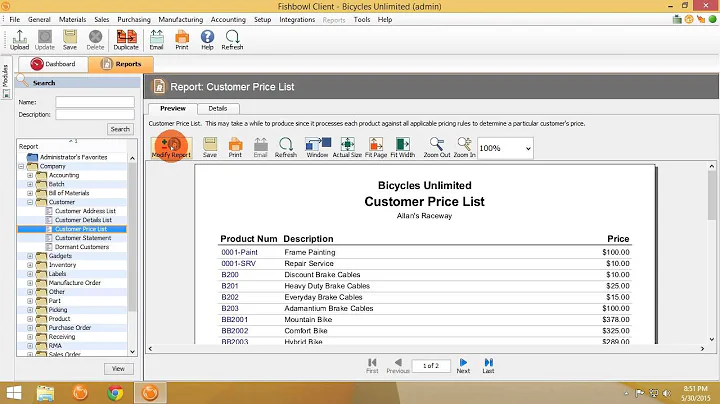Select Customer Address List report
Screen dimensions: 720x404
pyautogui.click(x=85, y=211)
